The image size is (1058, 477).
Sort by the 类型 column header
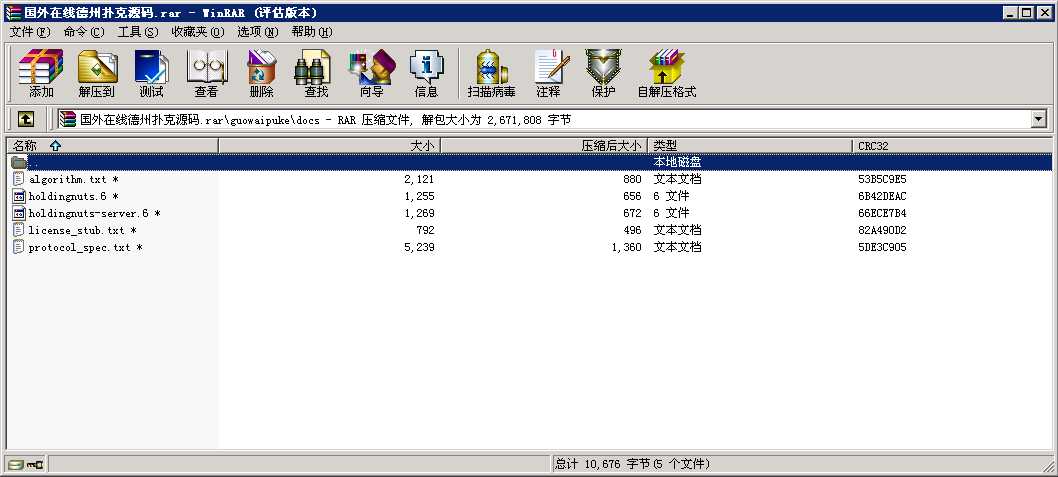click(750, 145)
